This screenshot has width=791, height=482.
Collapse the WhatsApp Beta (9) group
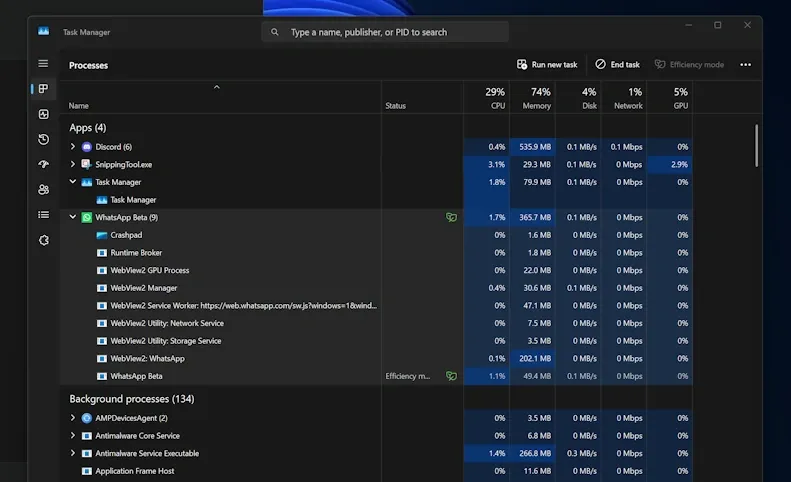coord(73,217)
